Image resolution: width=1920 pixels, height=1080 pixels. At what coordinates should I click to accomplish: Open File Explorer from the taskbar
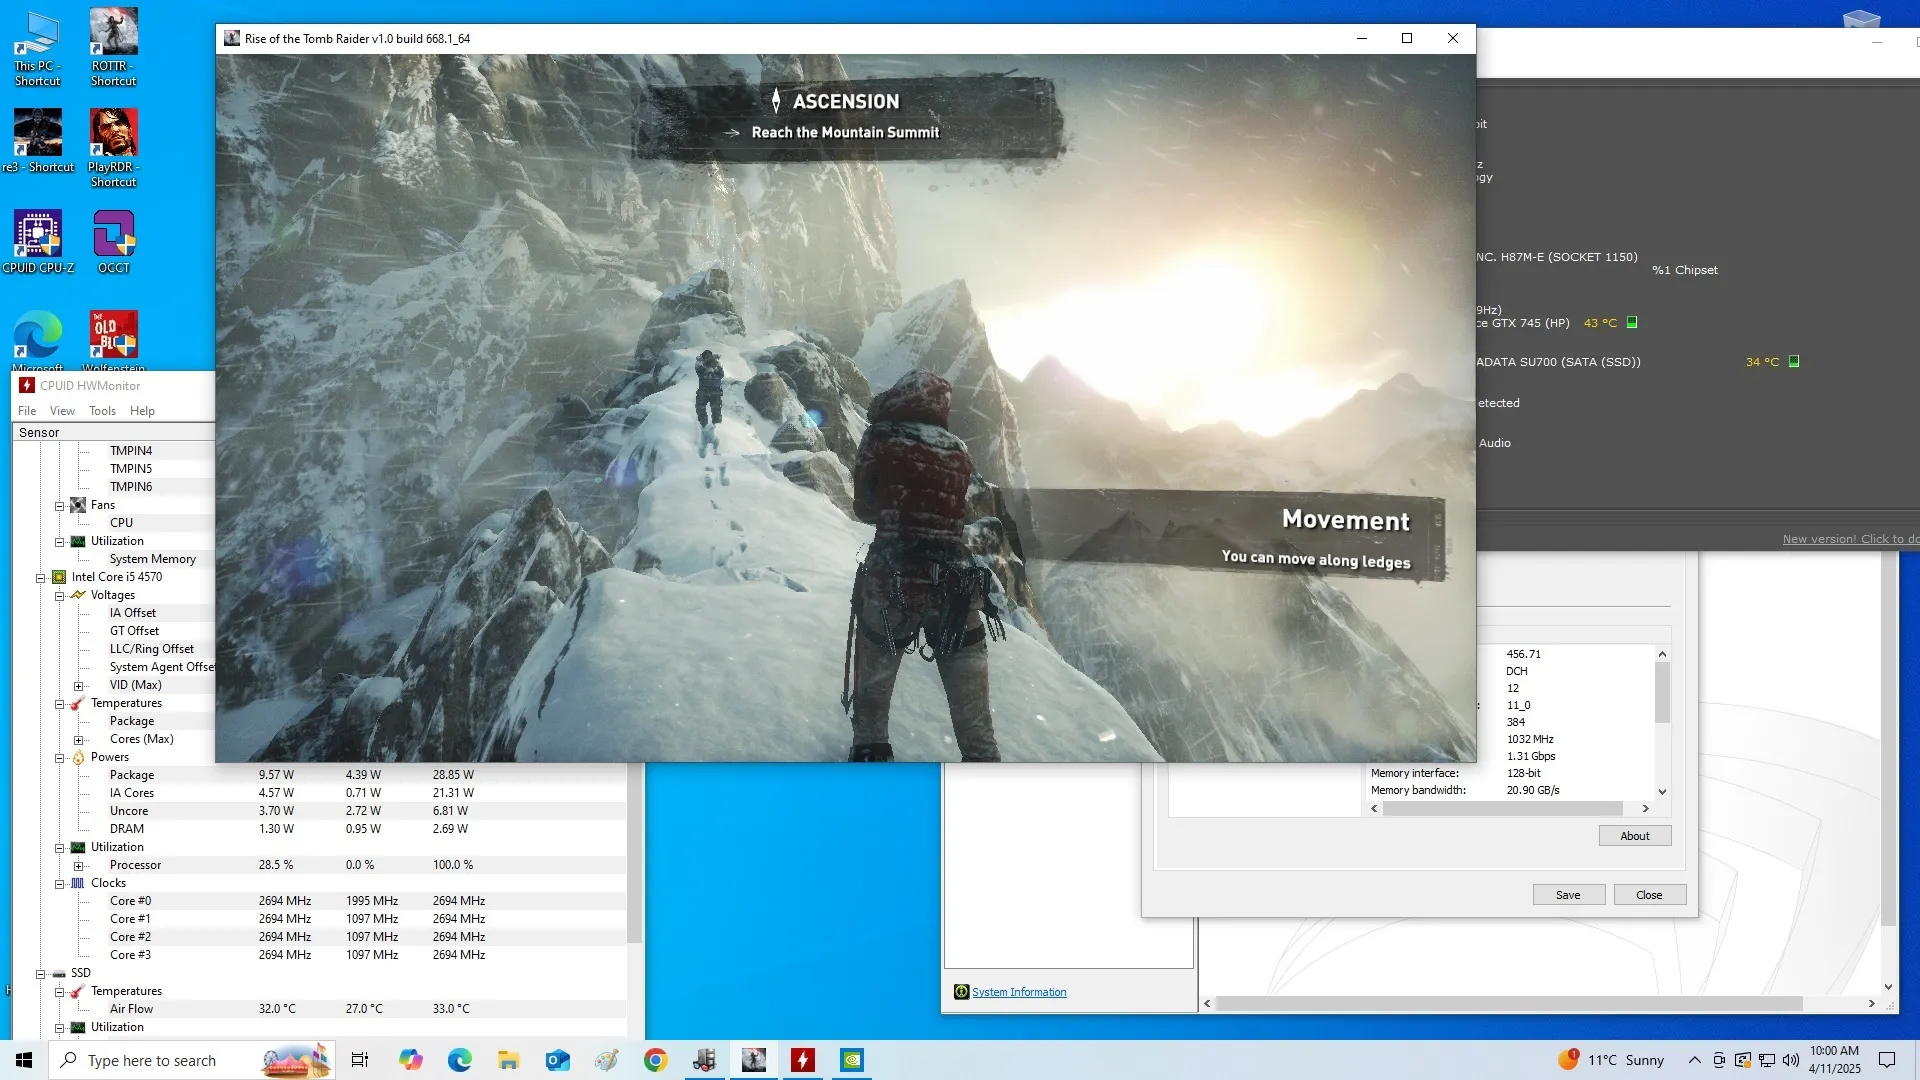click(x=508, y=1060)
